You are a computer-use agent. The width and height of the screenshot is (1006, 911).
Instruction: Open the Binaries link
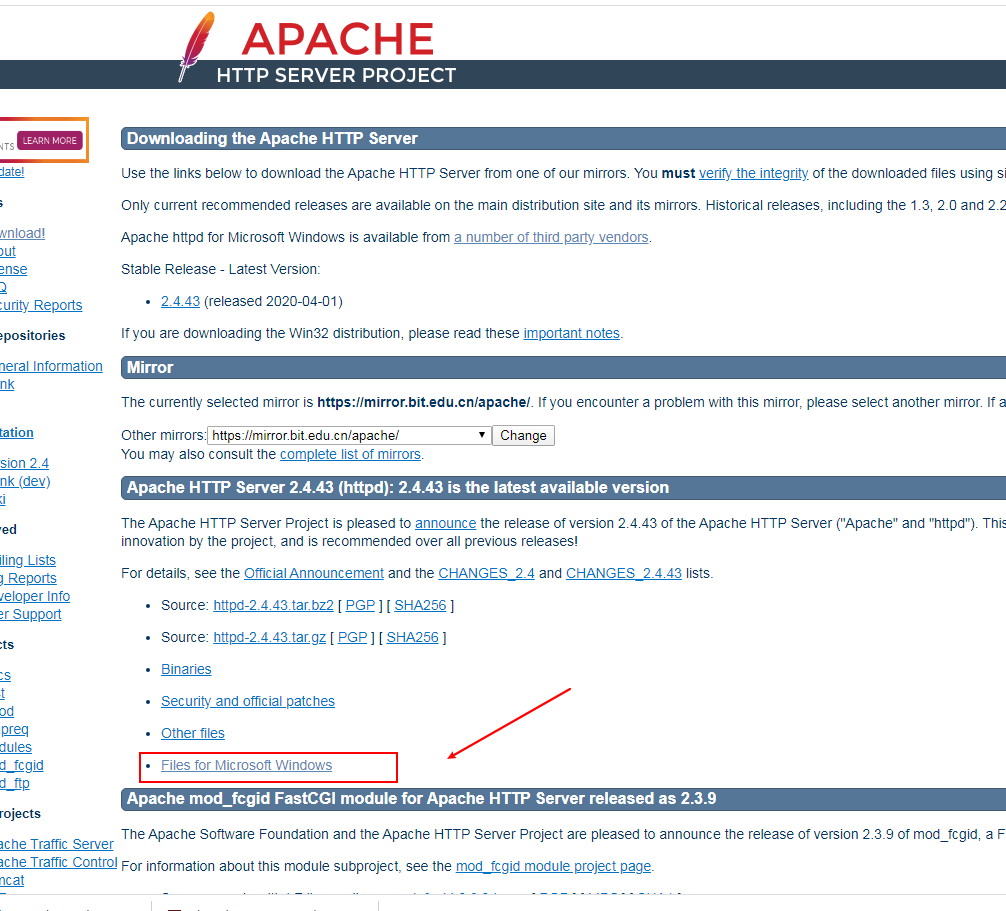pyautogui.click(x=186, y=670)
